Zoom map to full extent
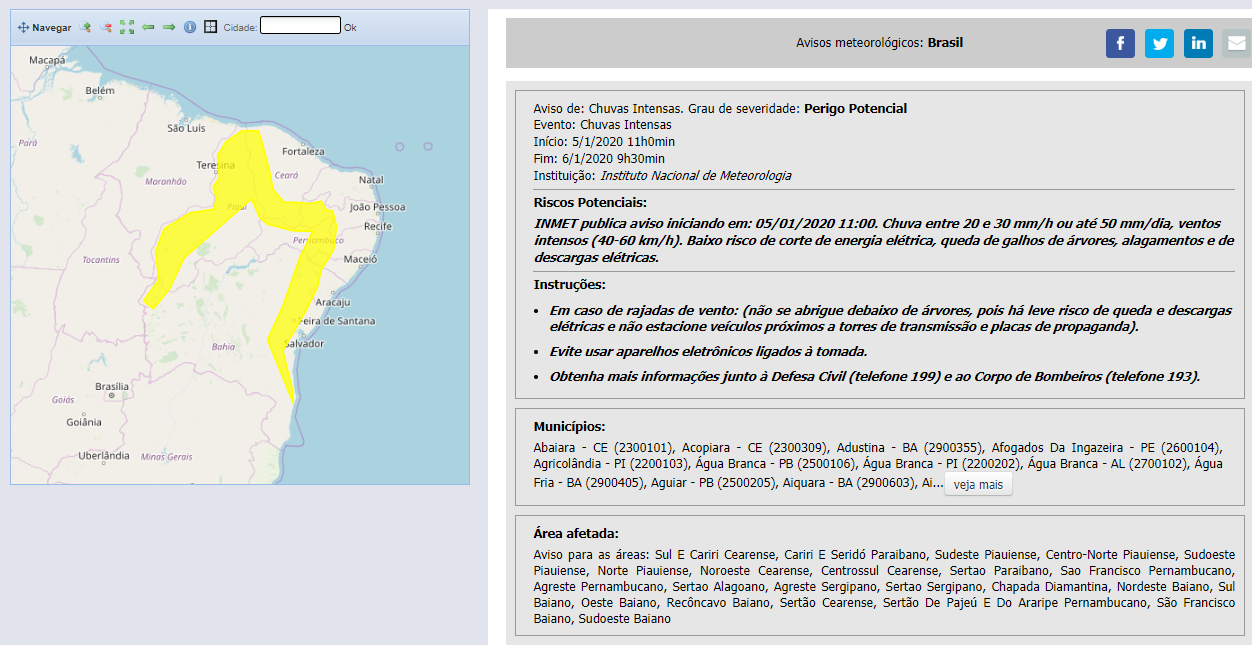Viewport: 1252px width, 645px height. (x=127, y=28)
